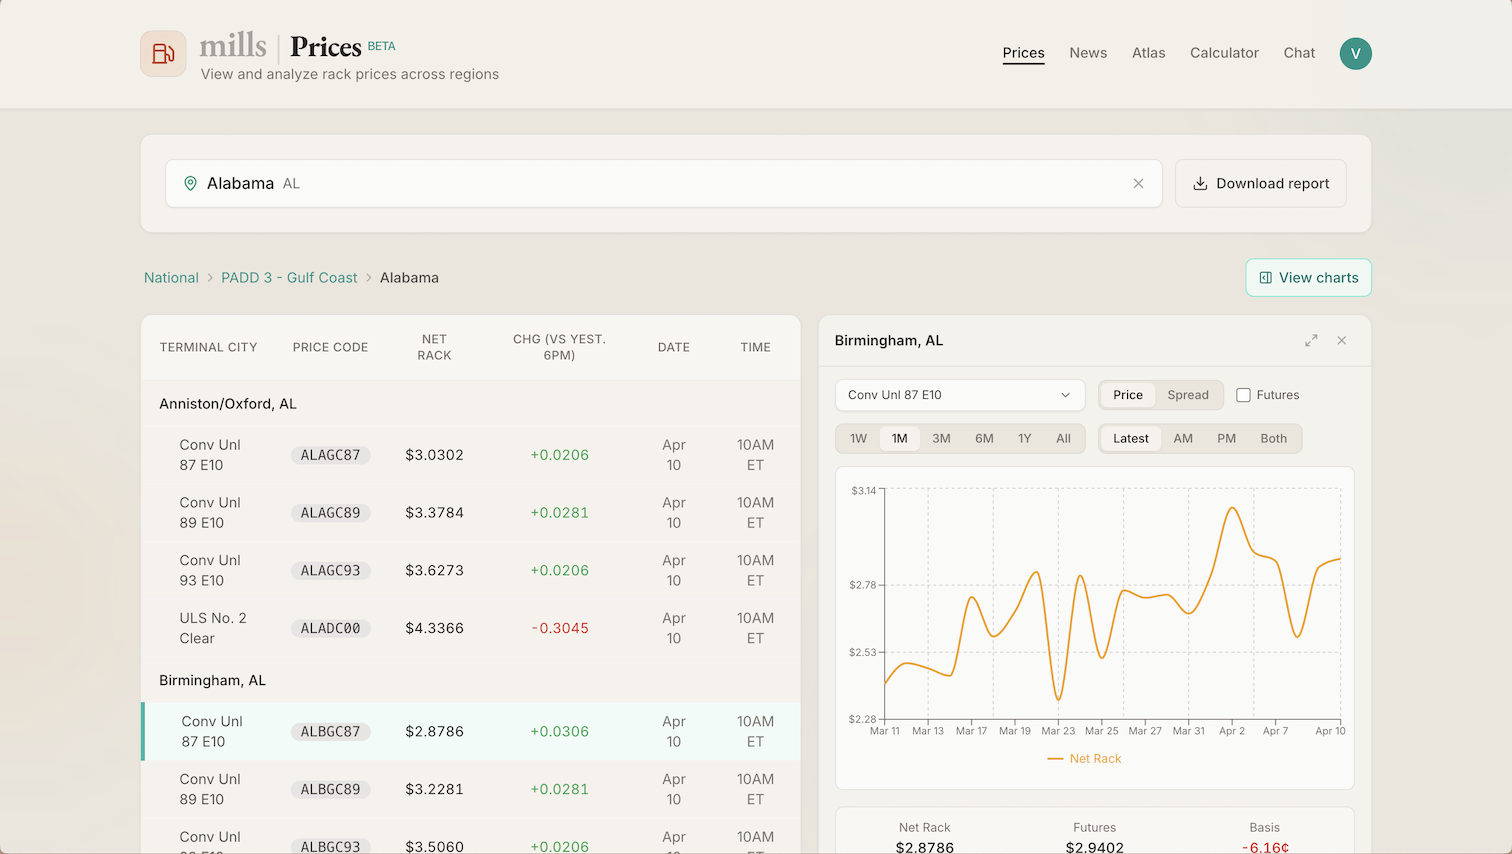
Task: Open the Conv Unl 87 E10 product dropdown
Action: pos(959,394)
